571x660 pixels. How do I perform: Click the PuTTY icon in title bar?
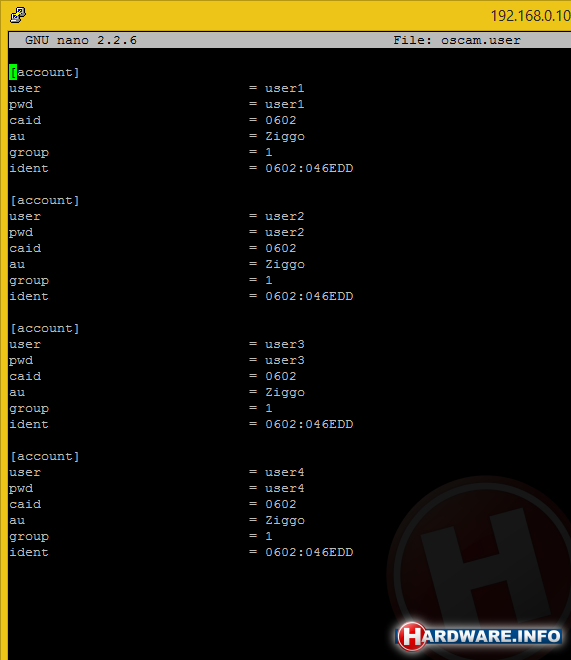click(x=18, y=15)
